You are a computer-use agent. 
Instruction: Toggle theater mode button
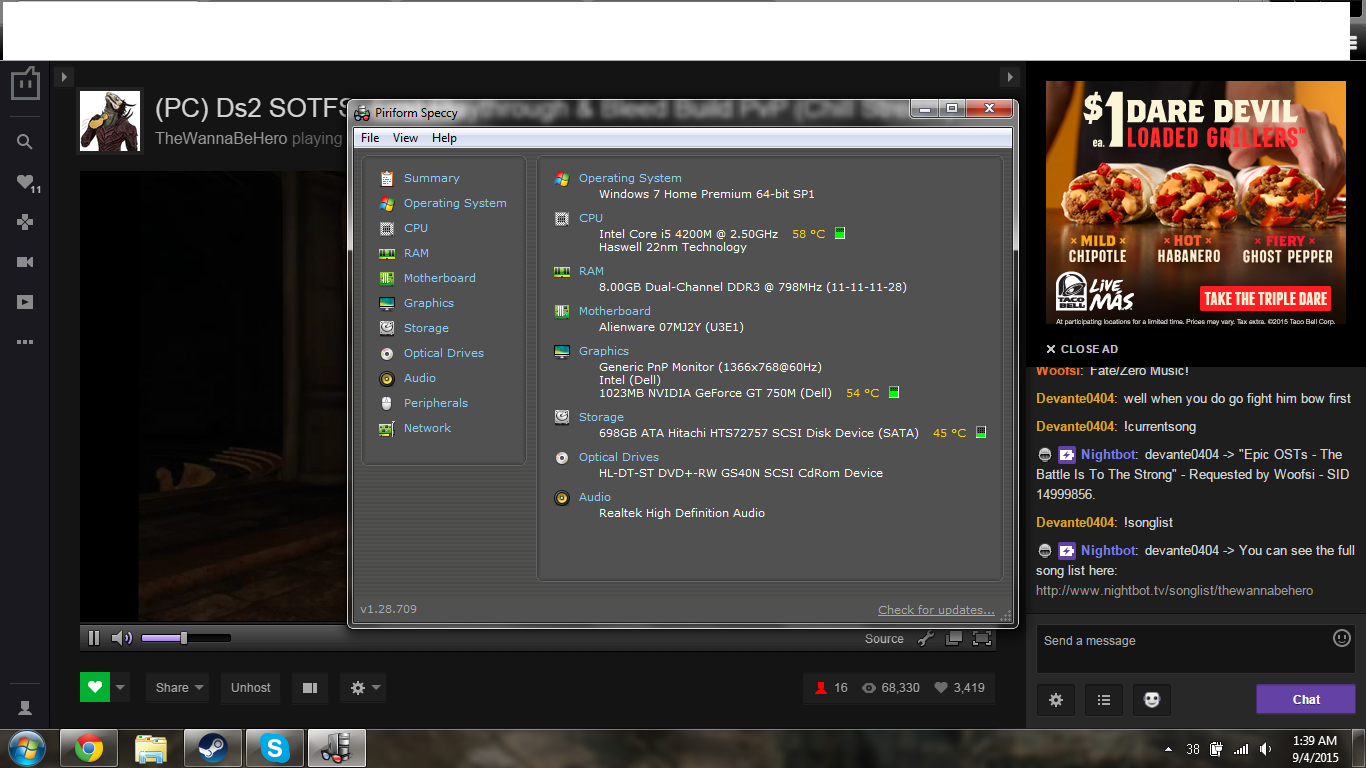click(x=310, y=687)
